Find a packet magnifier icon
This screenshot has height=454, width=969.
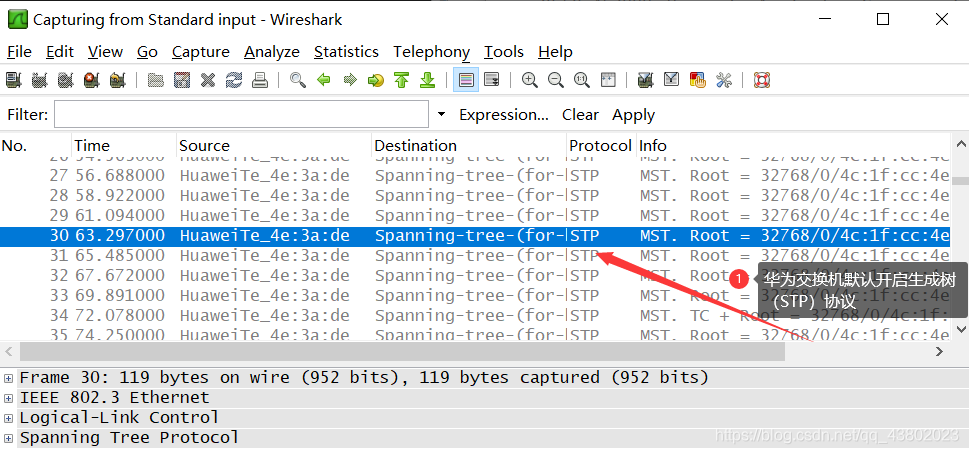298,80
